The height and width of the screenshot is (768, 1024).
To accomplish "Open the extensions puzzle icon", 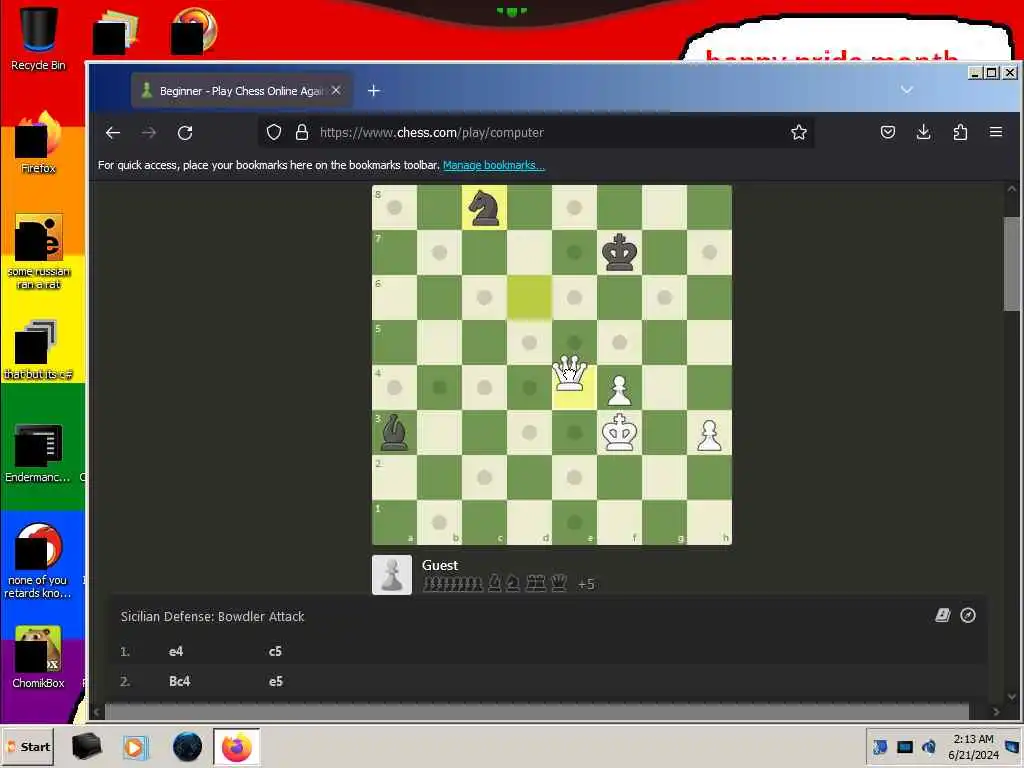I will [x=960, y=133].
